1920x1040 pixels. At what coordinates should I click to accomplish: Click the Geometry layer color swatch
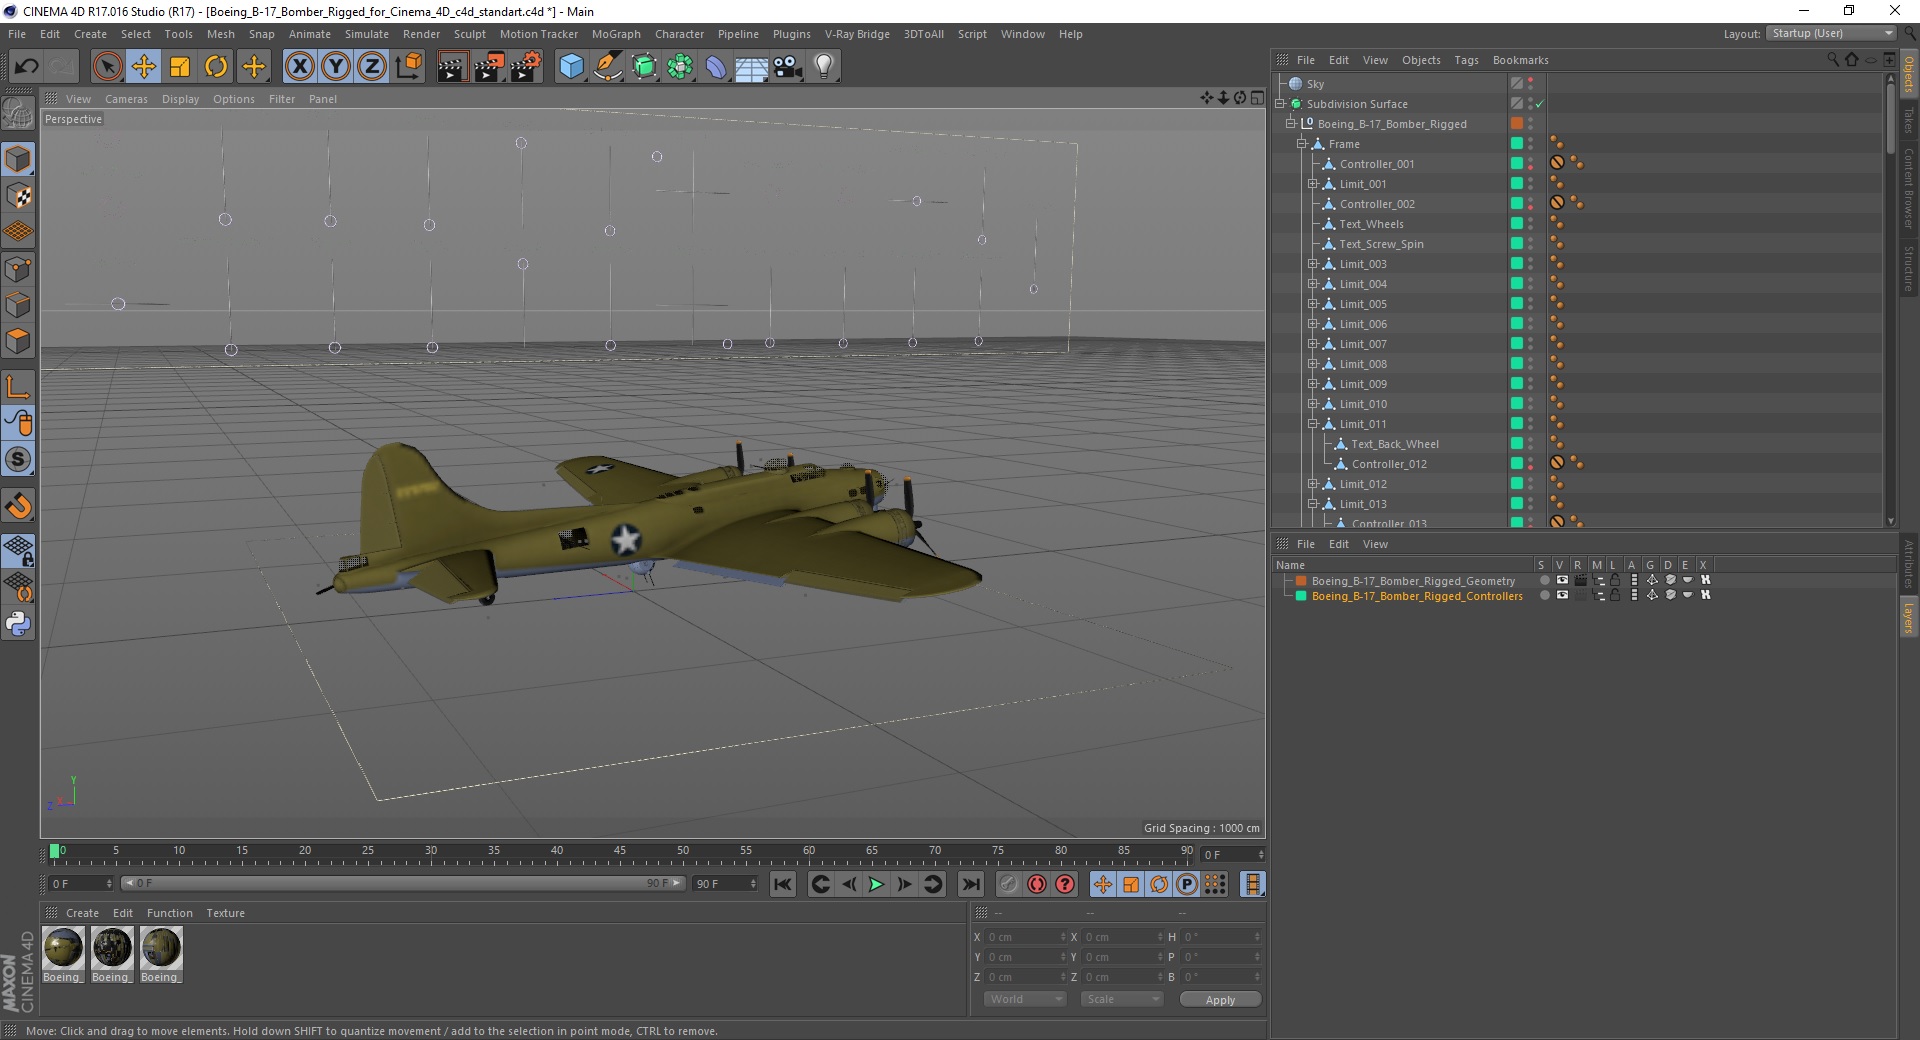pyautogui.click(x=1301, y=581)
